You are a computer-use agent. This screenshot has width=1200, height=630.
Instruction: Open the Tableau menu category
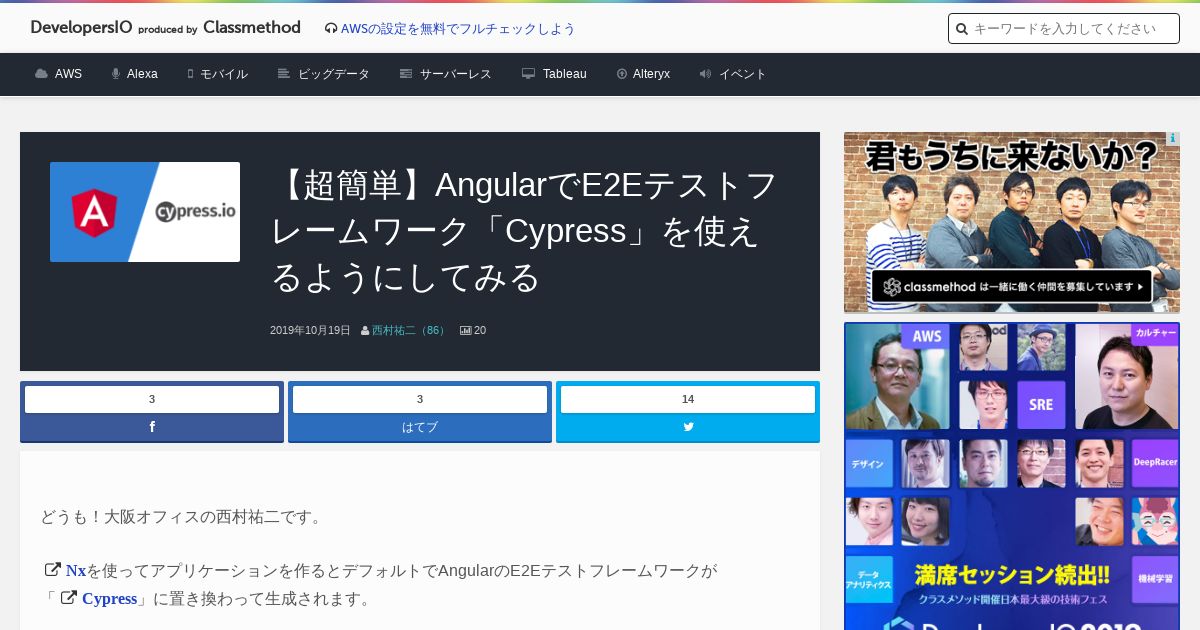pos(565,74)
